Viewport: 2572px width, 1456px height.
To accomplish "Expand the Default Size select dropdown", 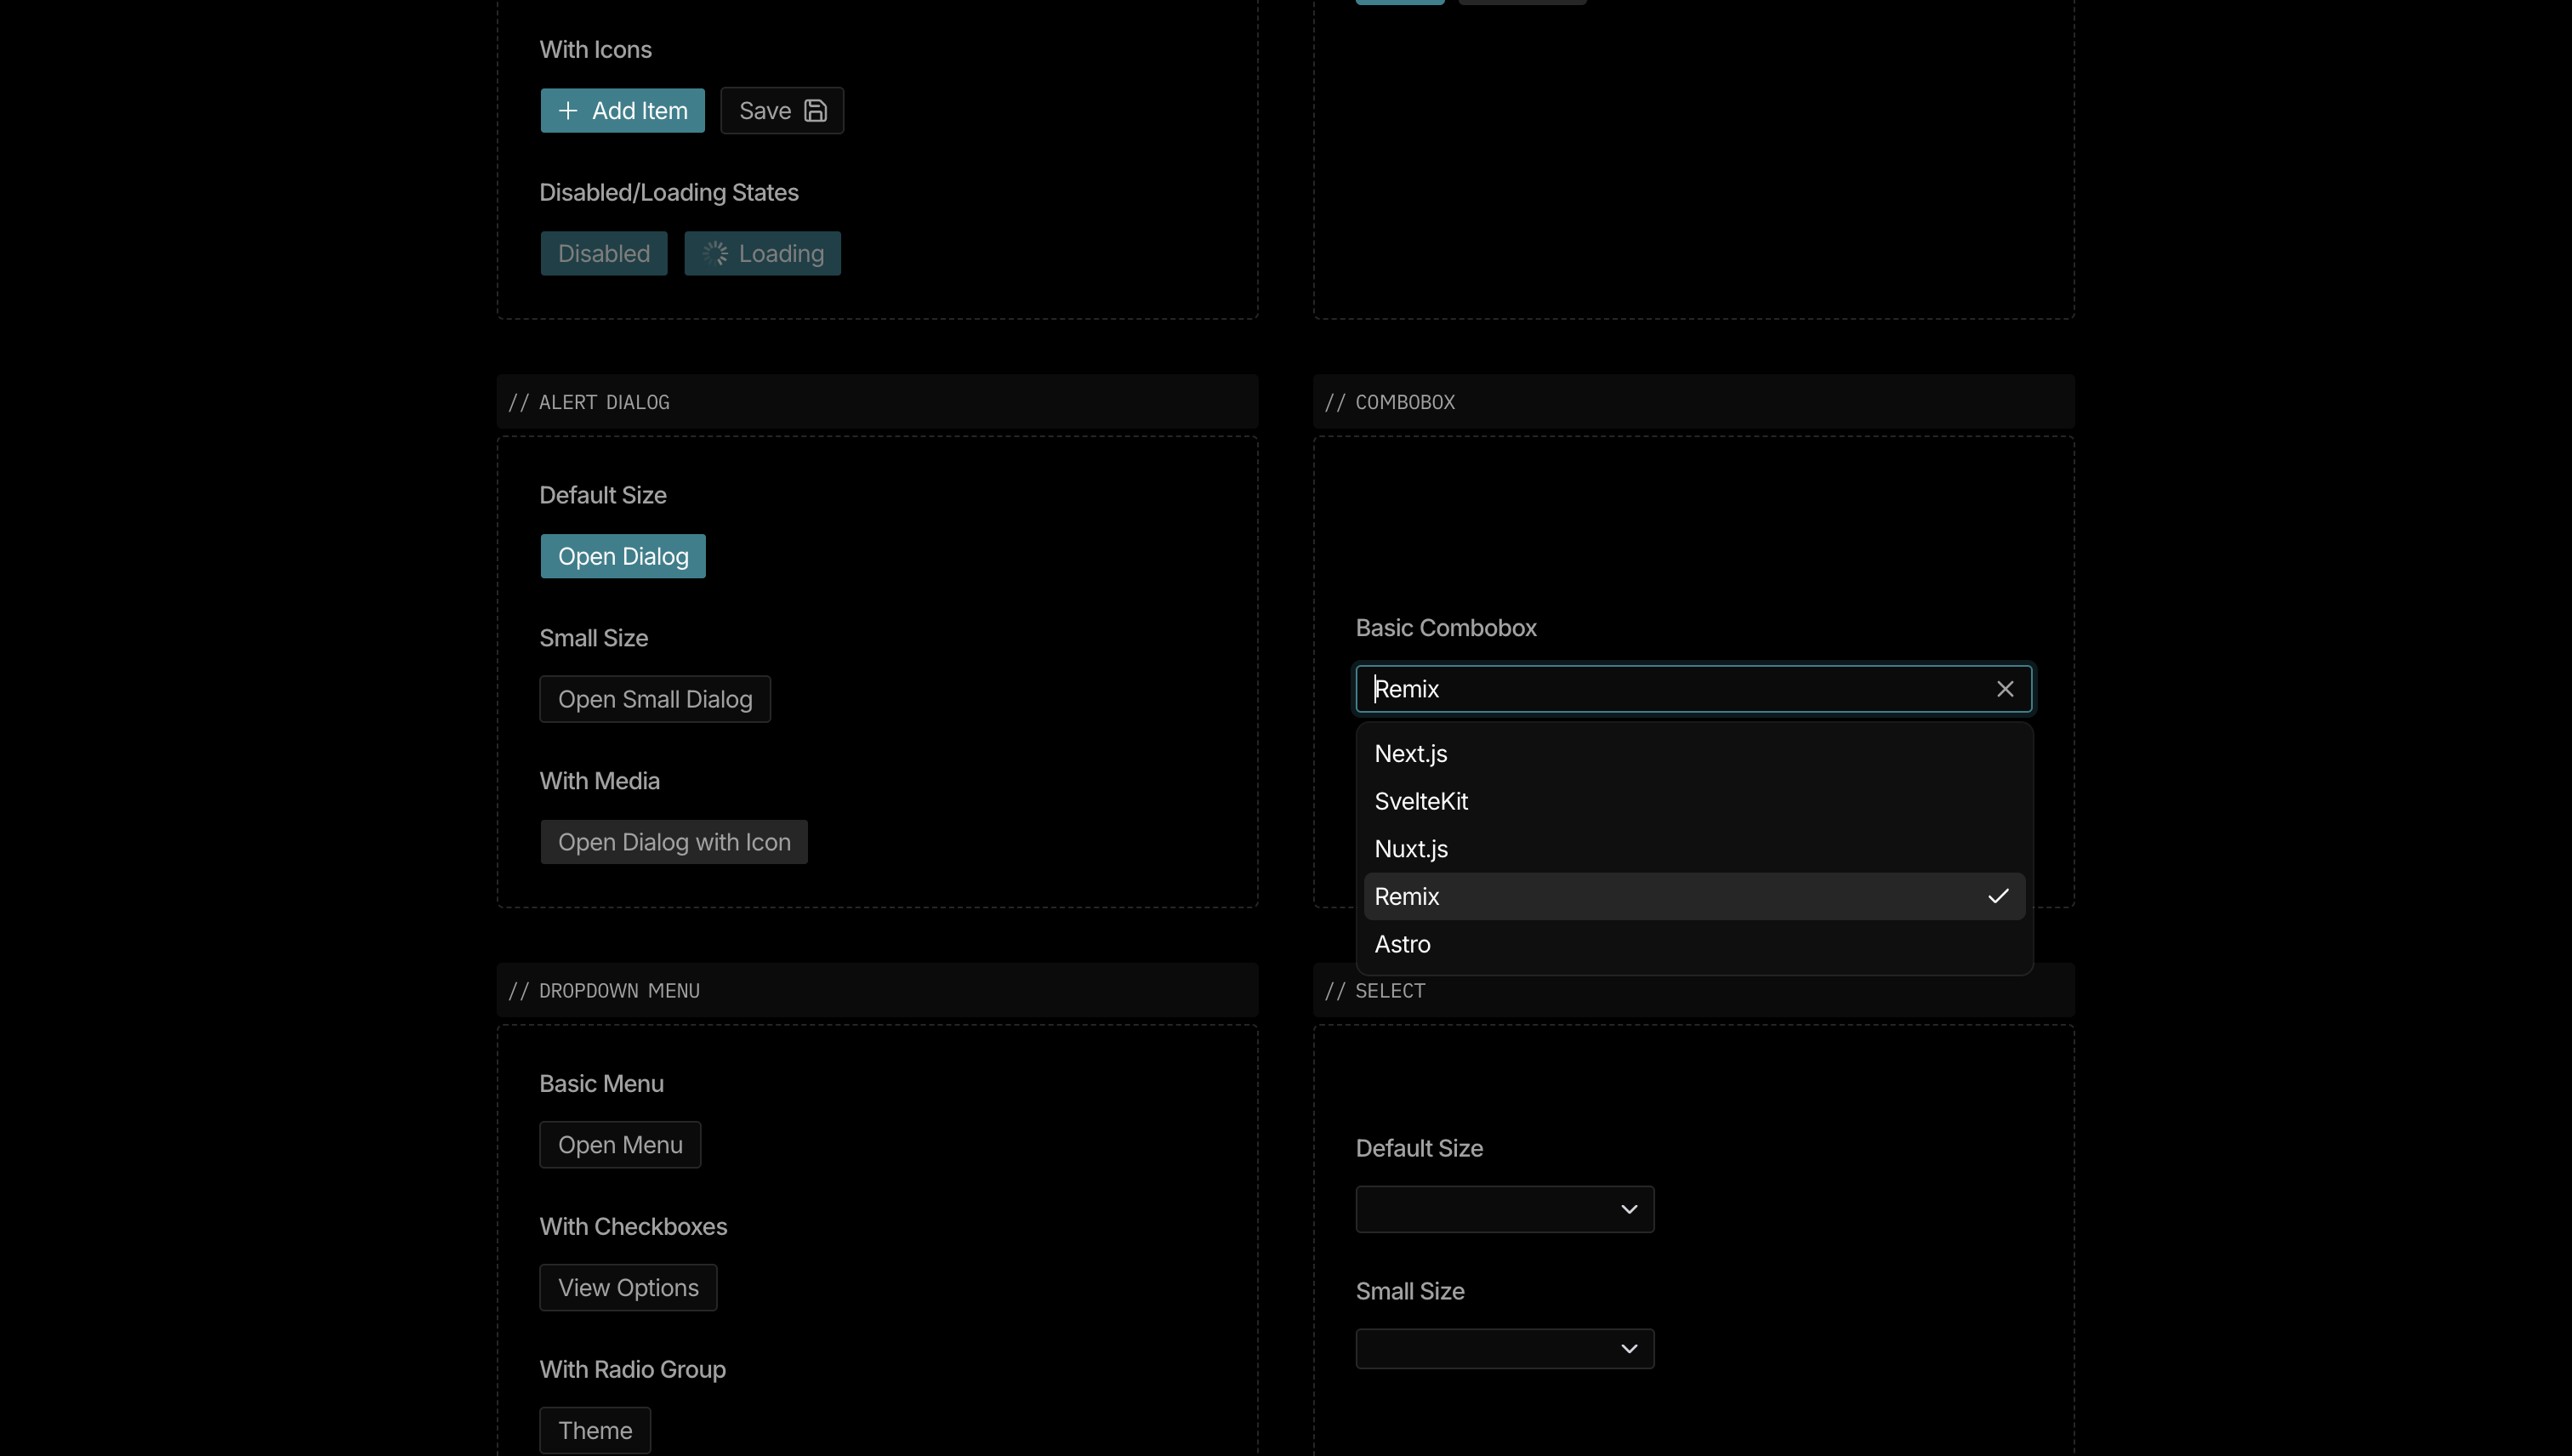I will point(1505,1210).
